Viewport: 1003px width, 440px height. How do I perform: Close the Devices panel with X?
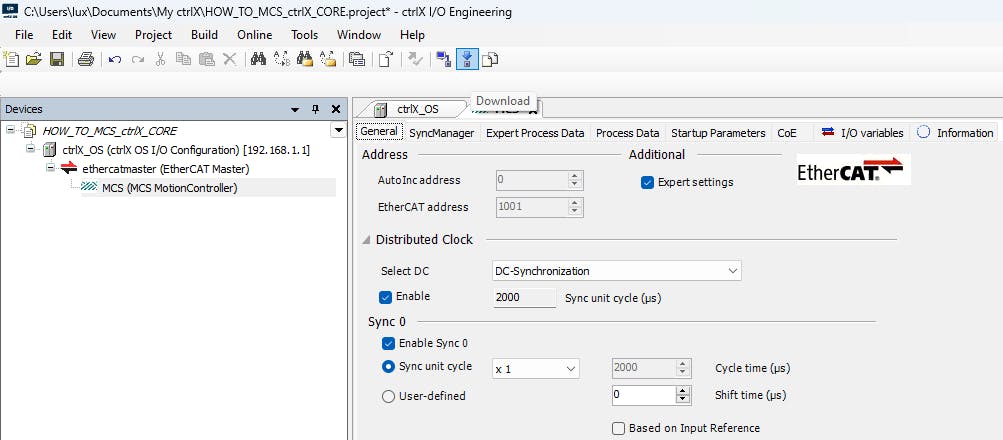pyautogui.click(x=335, y=109)
